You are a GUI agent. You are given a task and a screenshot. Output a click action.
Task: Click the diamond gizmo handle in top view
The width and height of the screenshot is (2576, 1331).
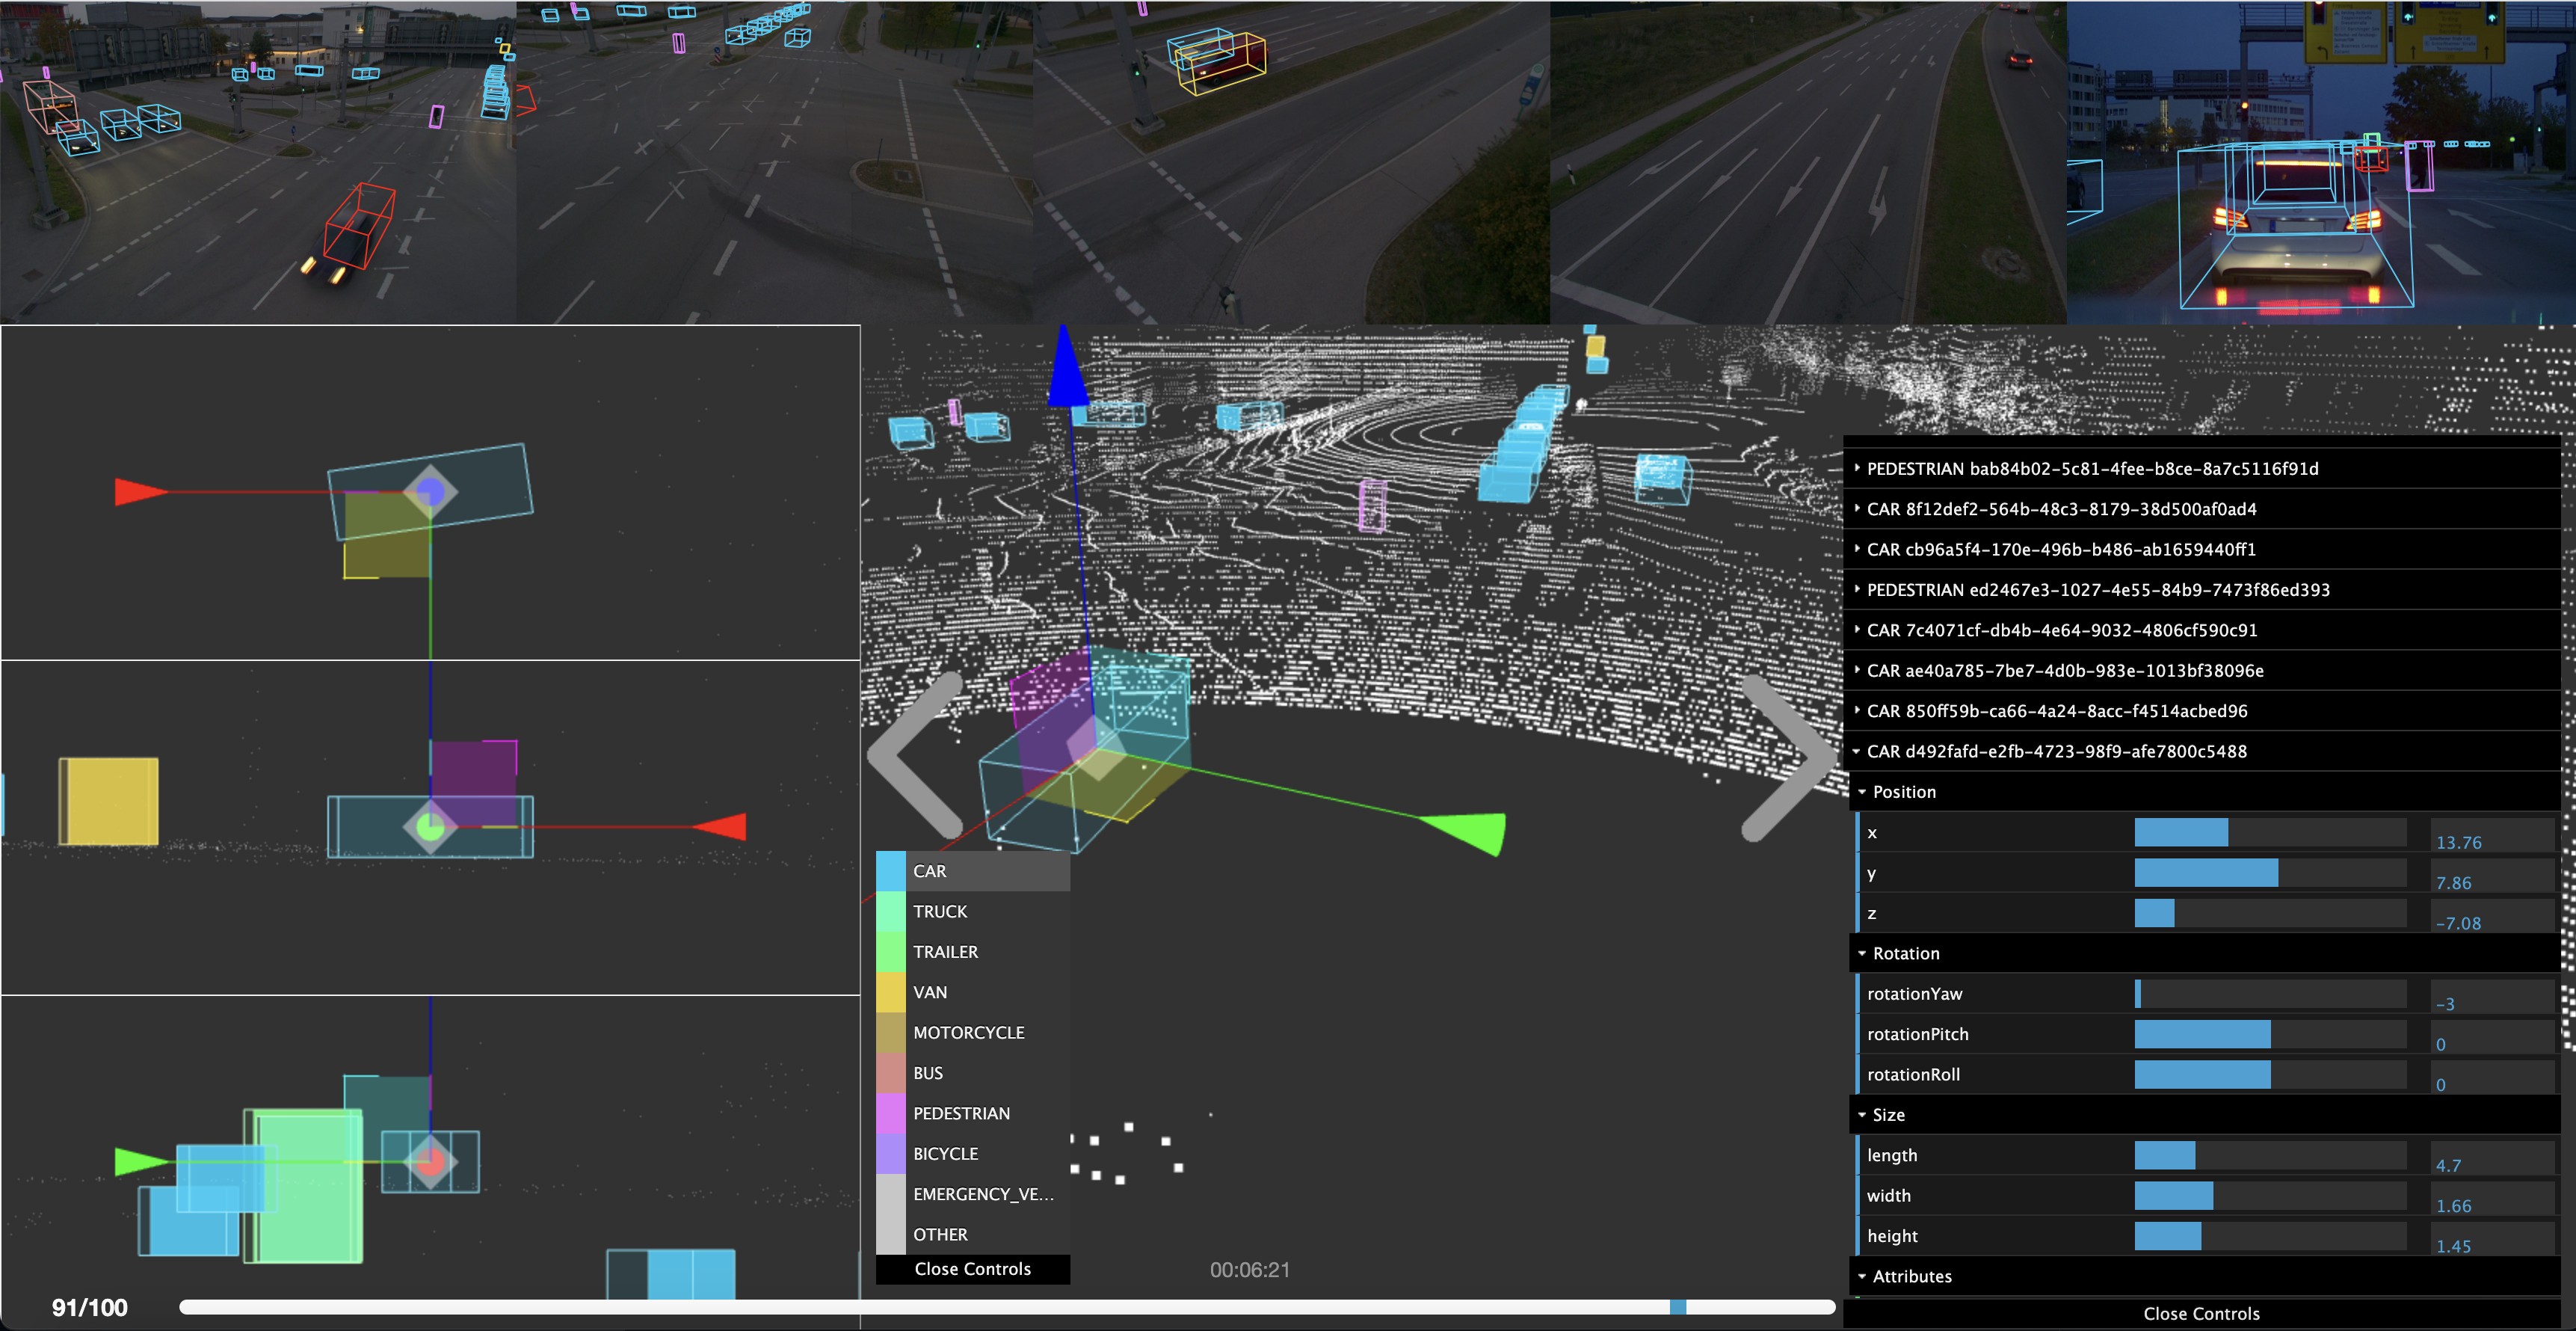[430, 491]
